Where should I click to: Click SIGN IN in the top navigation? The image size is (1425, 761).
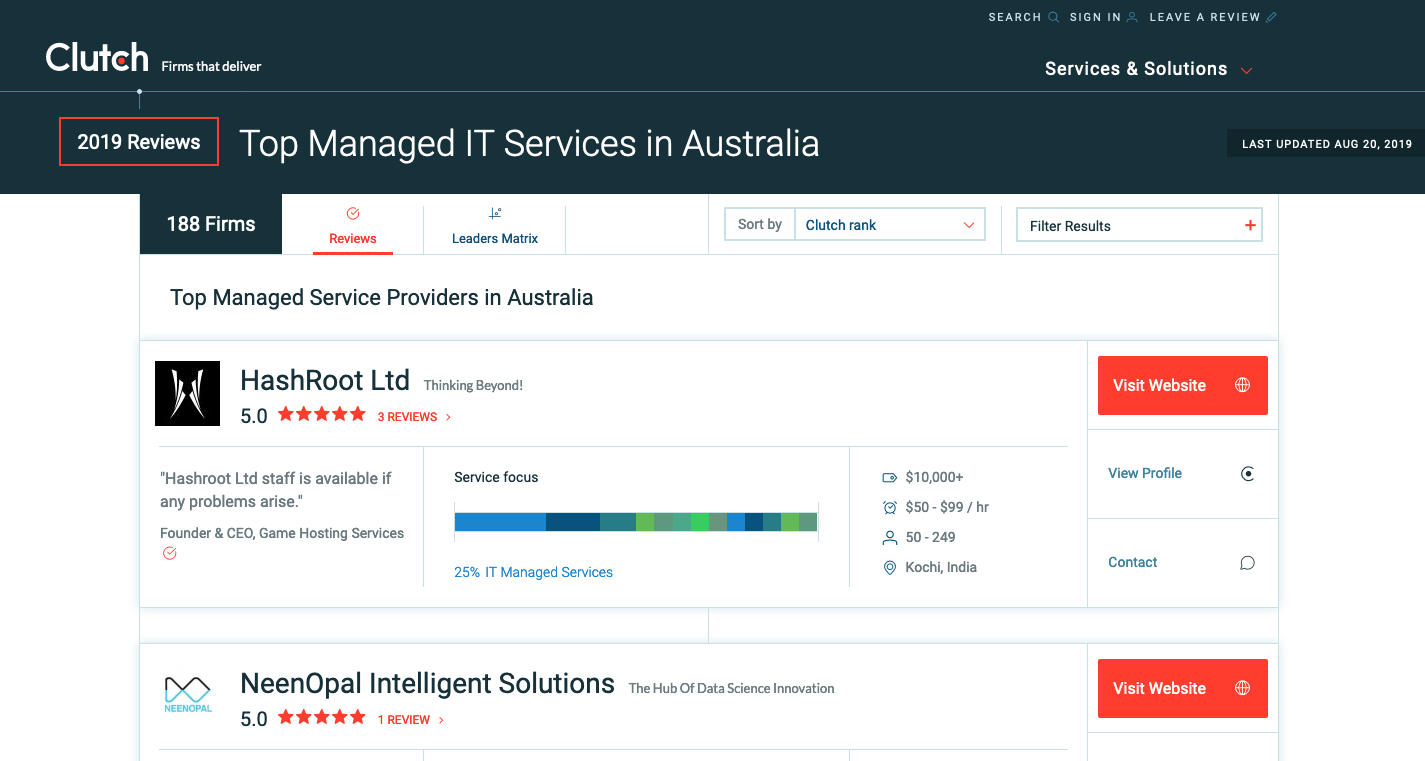1095,17
